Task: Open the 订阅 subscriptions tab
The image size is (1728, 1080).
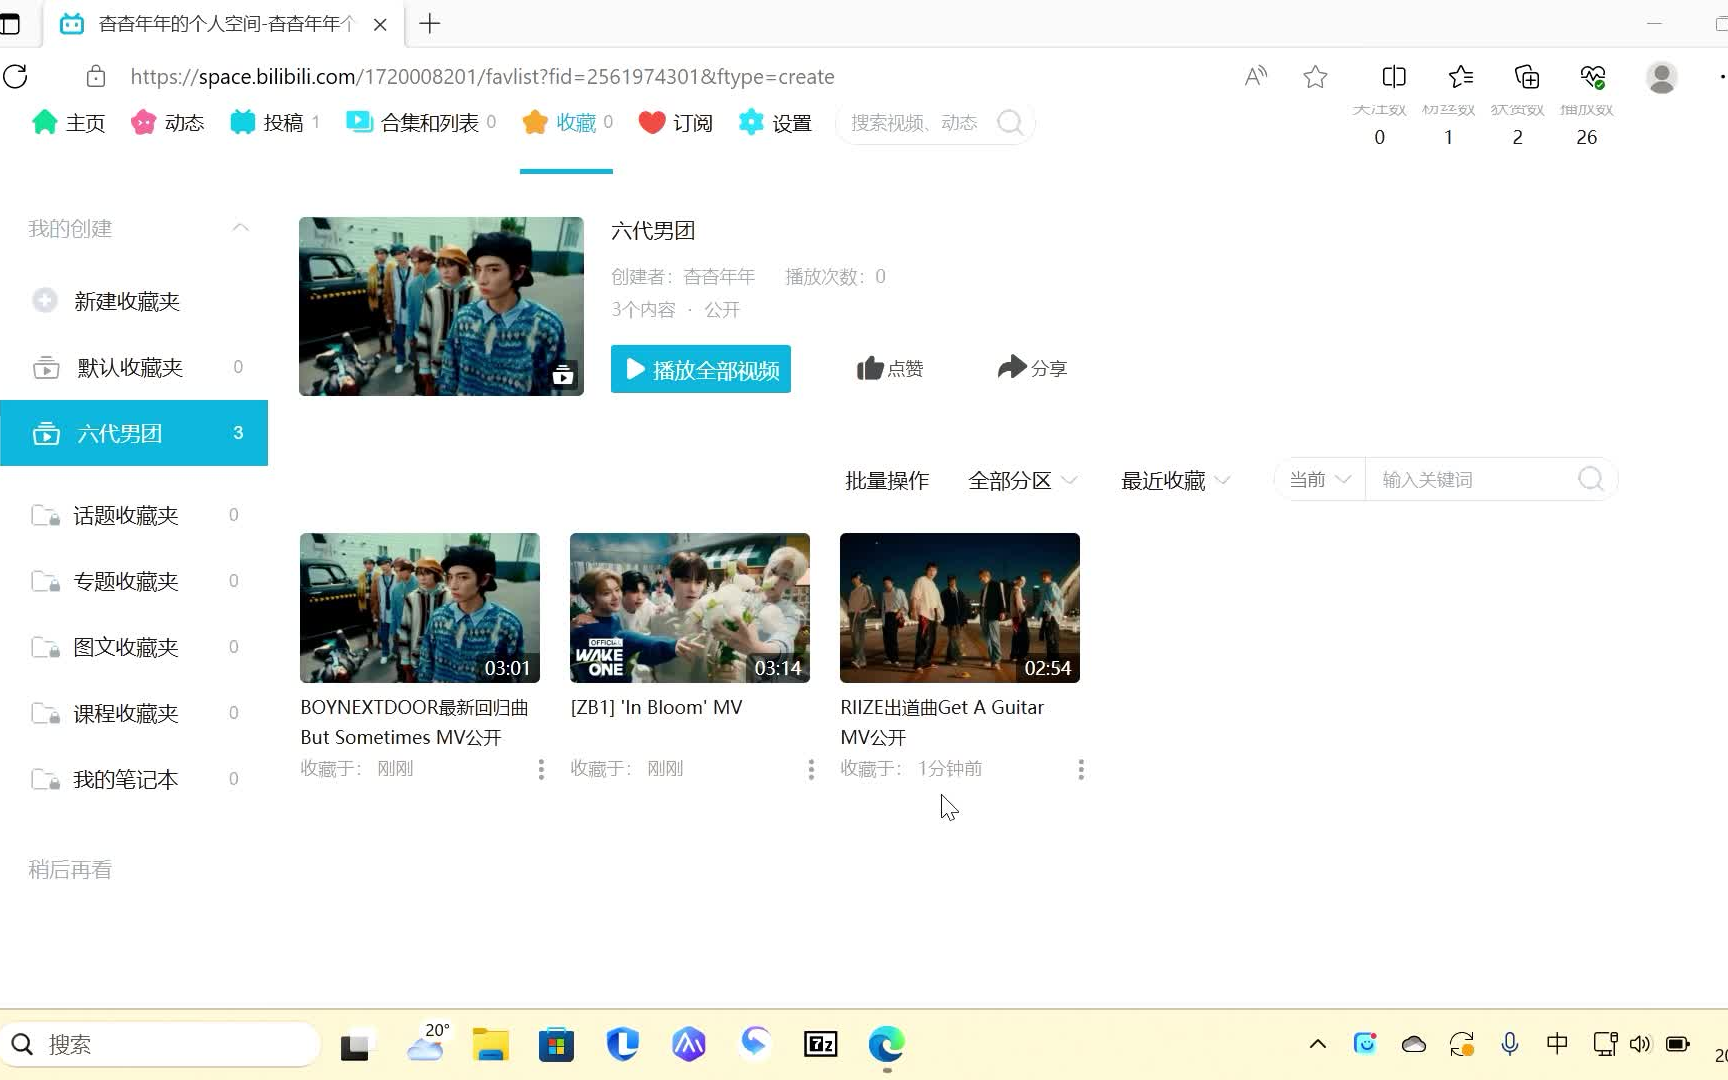Action: point(676,122)
